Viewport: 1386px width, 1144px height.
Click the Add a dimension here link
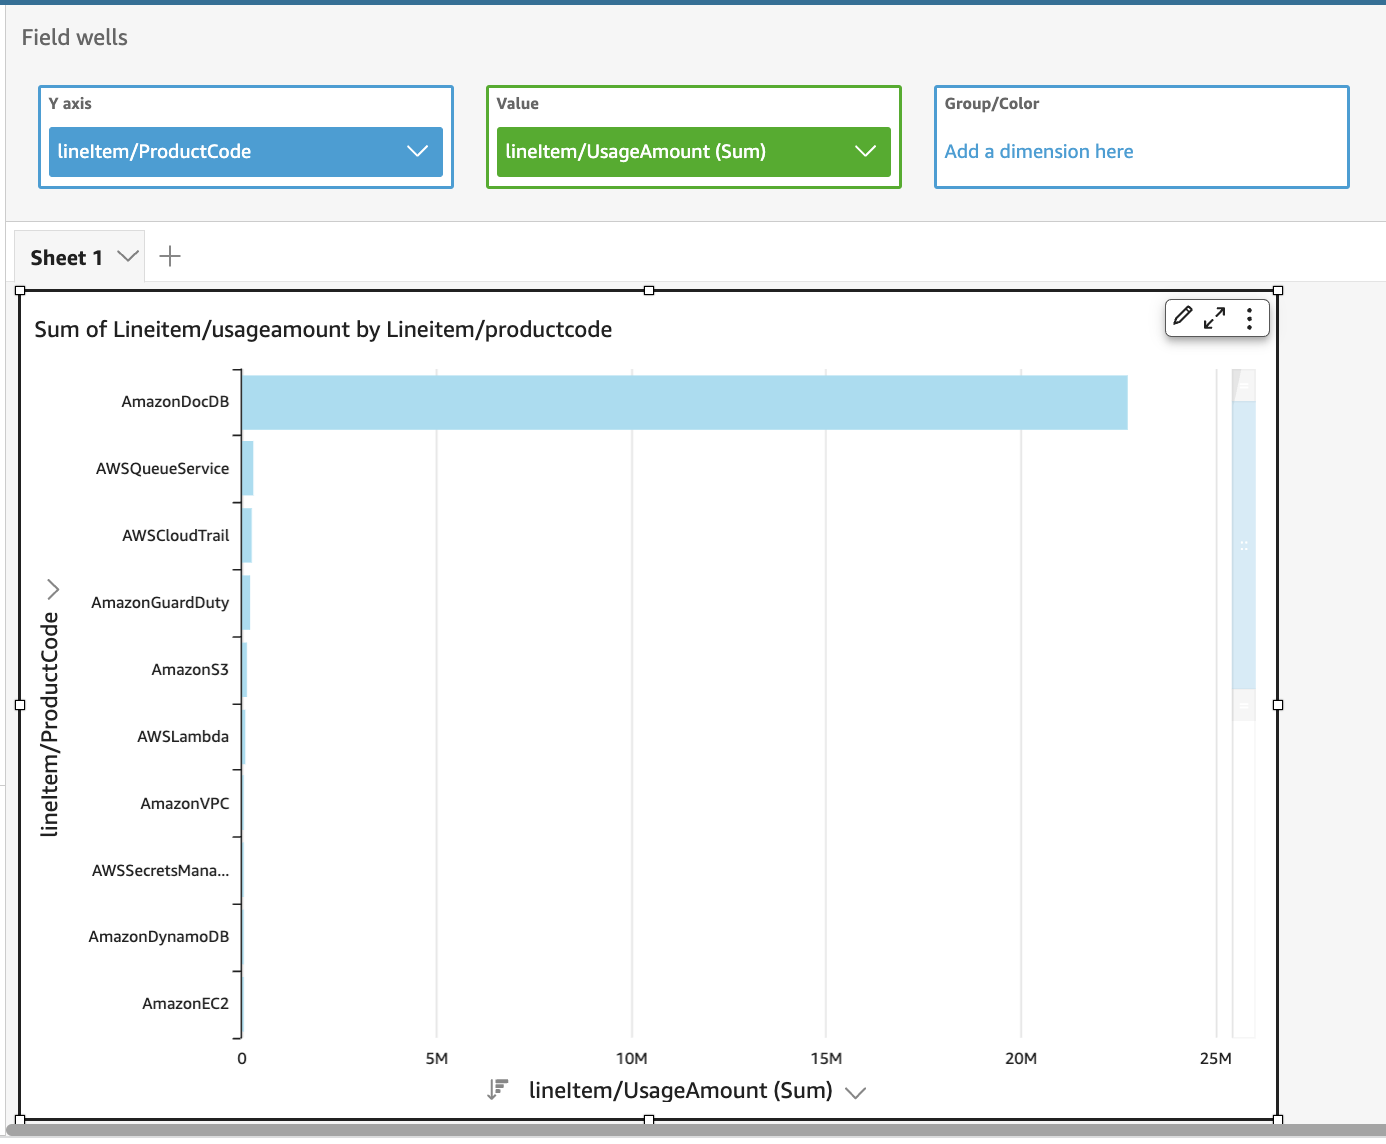(x=1038, y=151)
